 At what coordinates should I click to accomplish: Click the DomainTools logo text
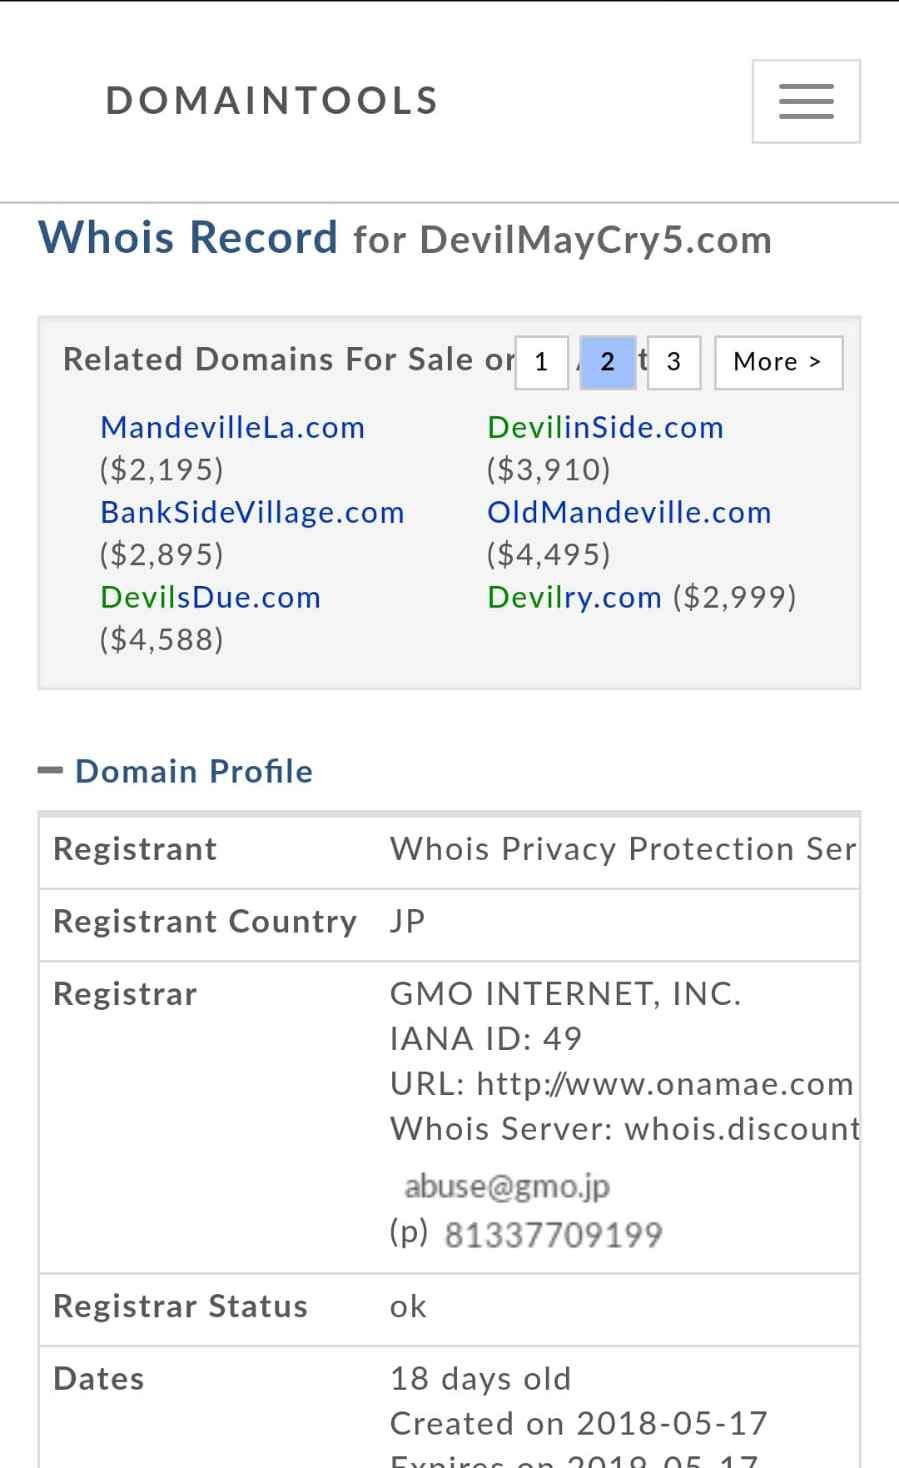point(272,101)
